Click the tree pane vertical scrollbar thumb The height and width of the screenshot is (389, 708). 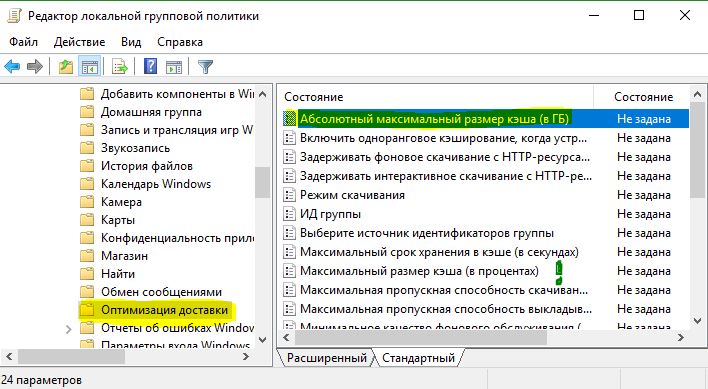coord(262,182)
